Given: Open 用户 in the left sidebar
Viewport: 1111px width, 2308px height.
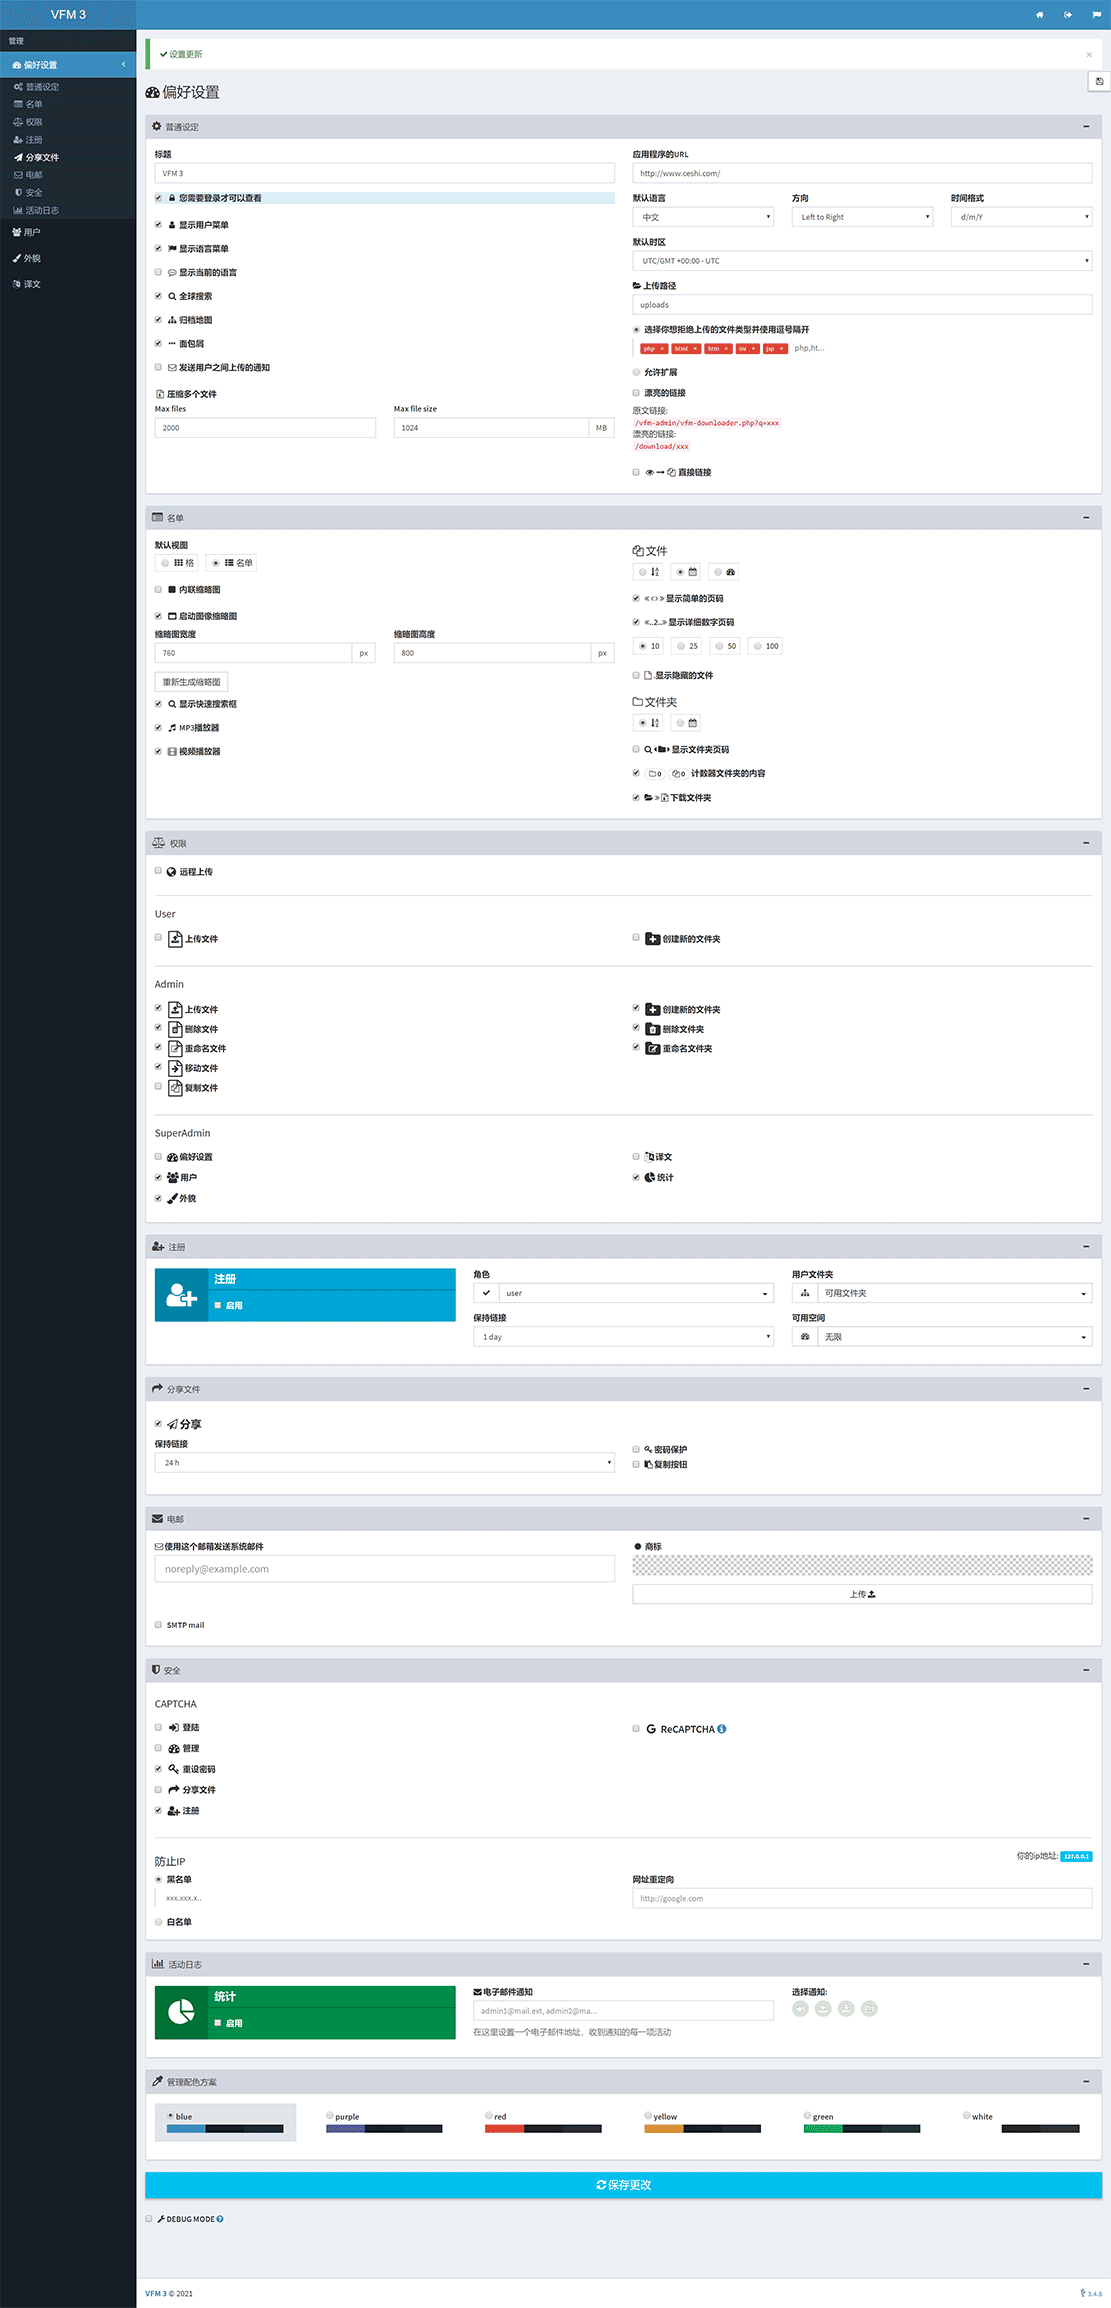Looking at the screenshot, I should (32, 232).
